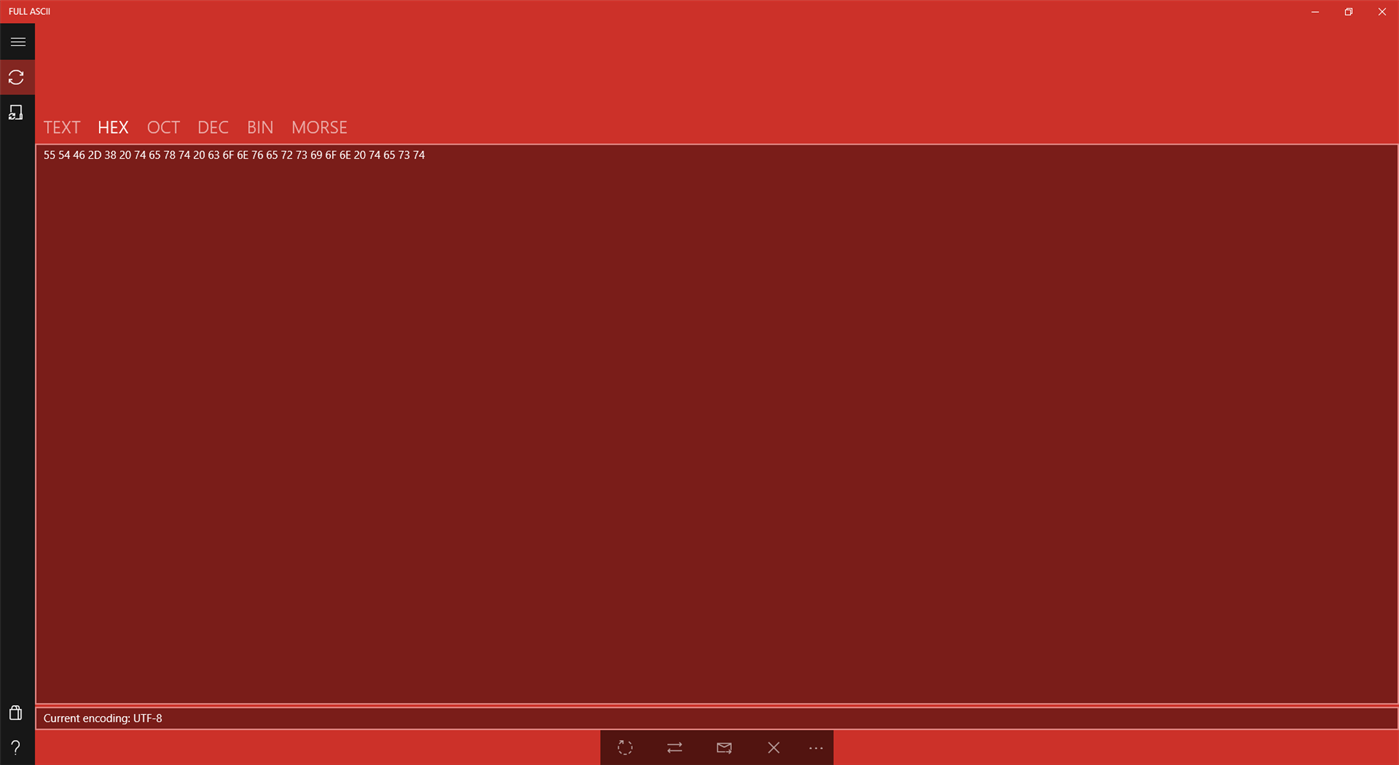Screen dimensions: 1399x765
Task: Reselect the active HEX tab
Action: pyautogui.click(x=113, y=127)
